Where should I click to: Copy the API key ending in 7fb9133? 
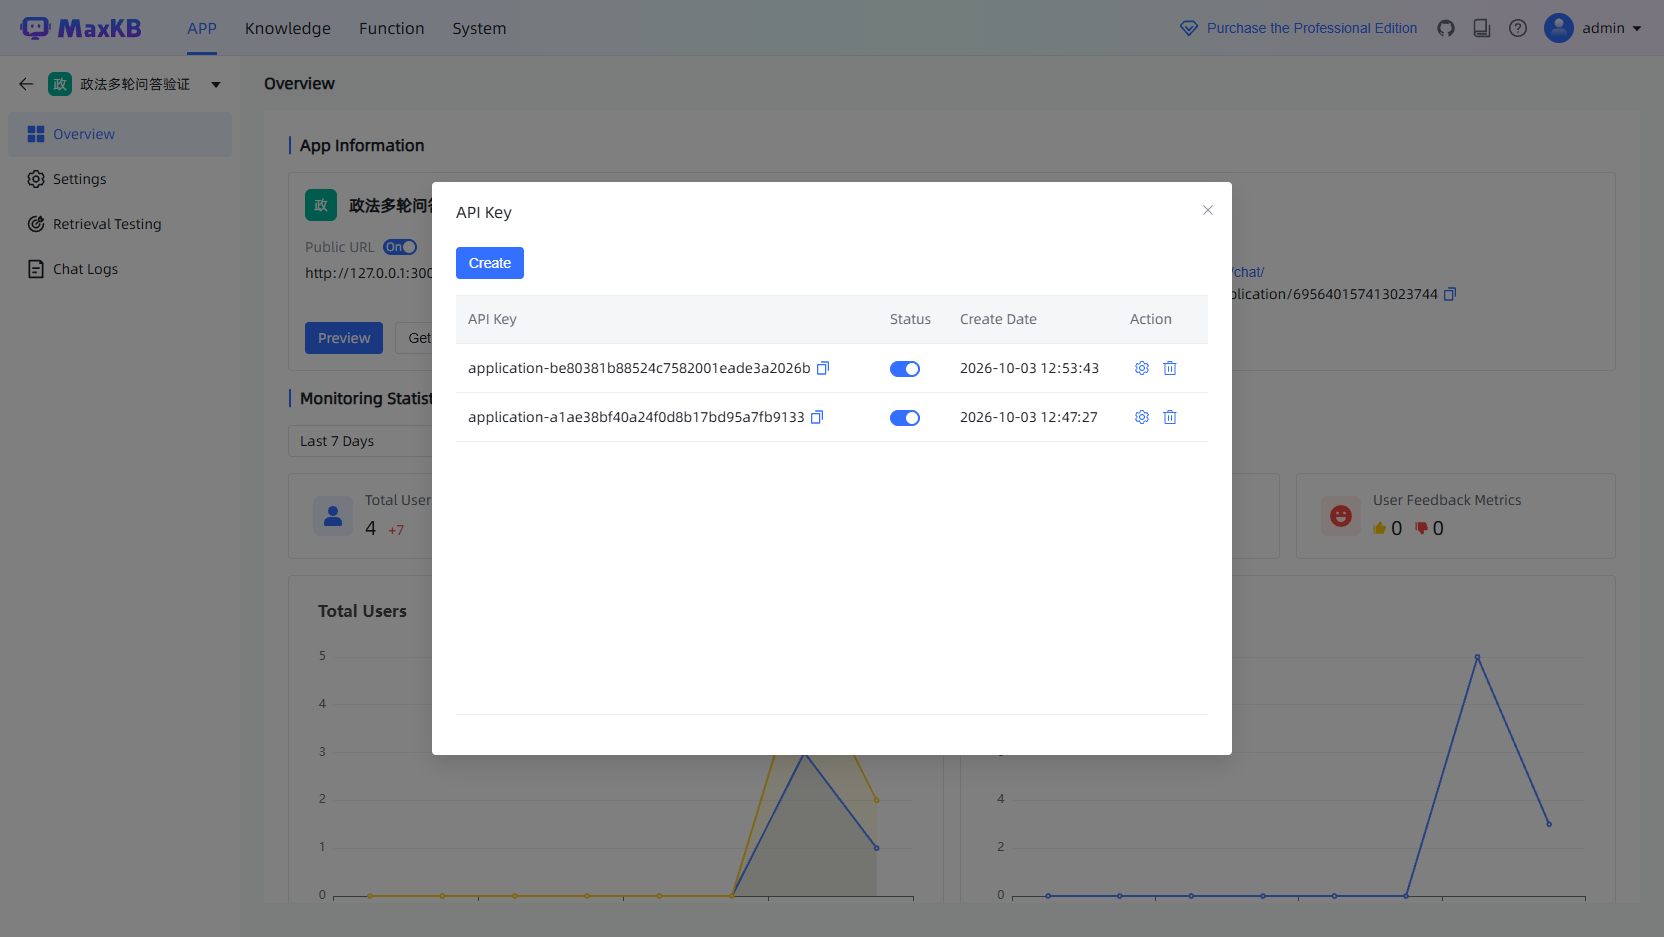pos(817,417)
